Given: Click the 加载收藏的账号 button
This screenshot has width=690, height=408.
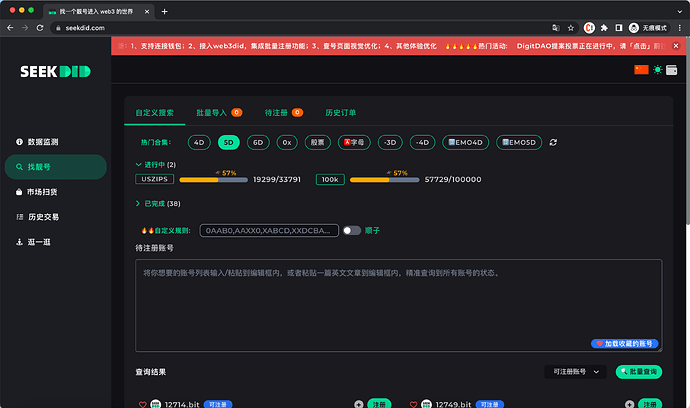Looking at the screenshot, I should click(x=624, y=343).
